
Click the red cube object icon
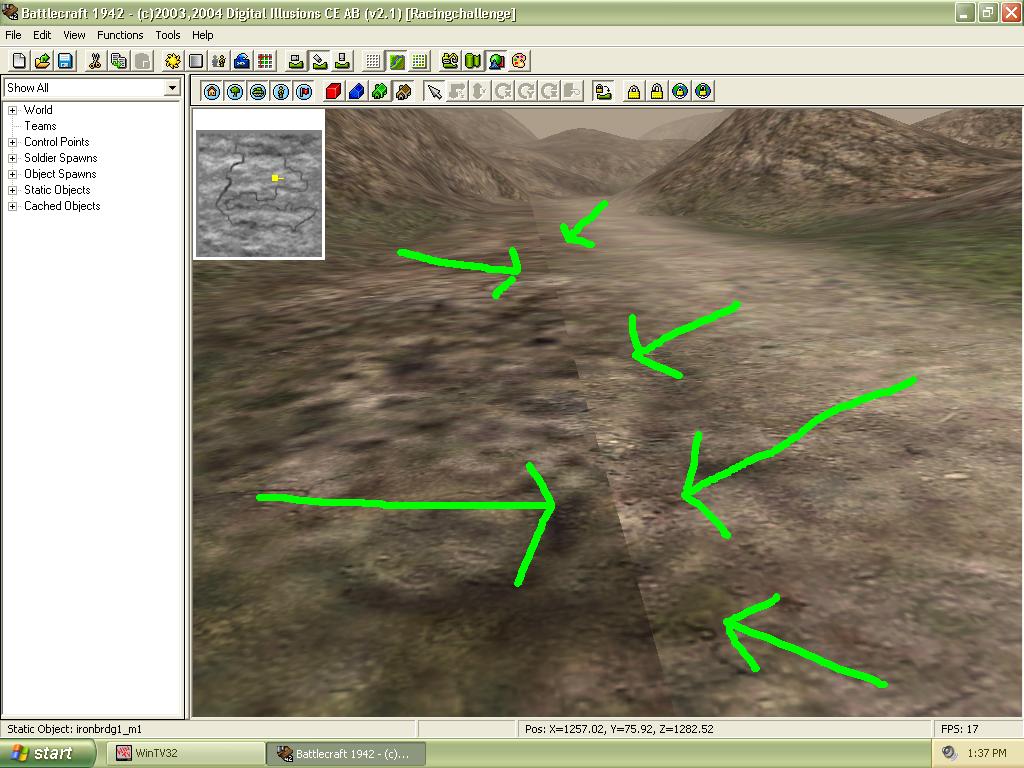(x=333, y=92)
